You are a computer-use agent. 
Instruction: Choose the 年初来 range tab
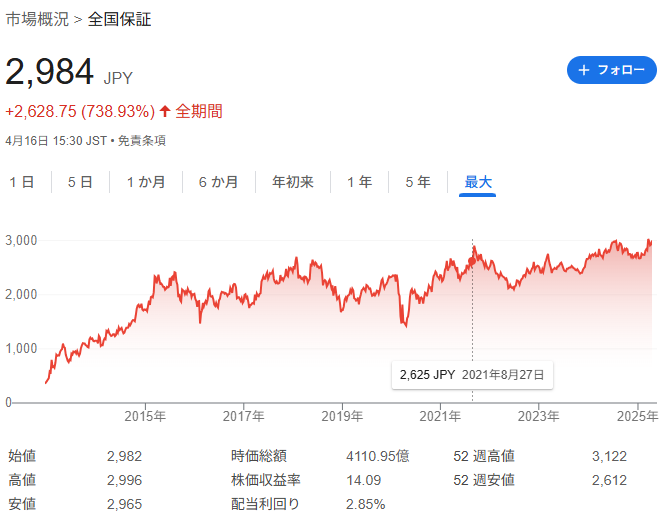click(293, 182)
